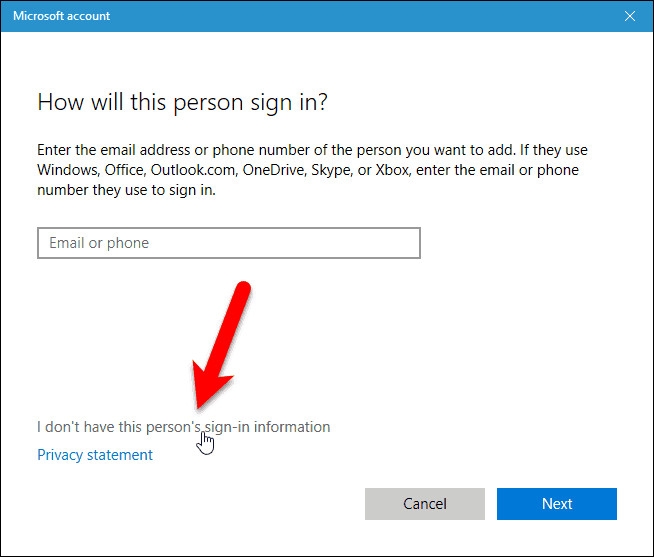Click "I don't have this person's sign-in information"
The width and height of the screenshot is (654, 558).
[183, 427]
